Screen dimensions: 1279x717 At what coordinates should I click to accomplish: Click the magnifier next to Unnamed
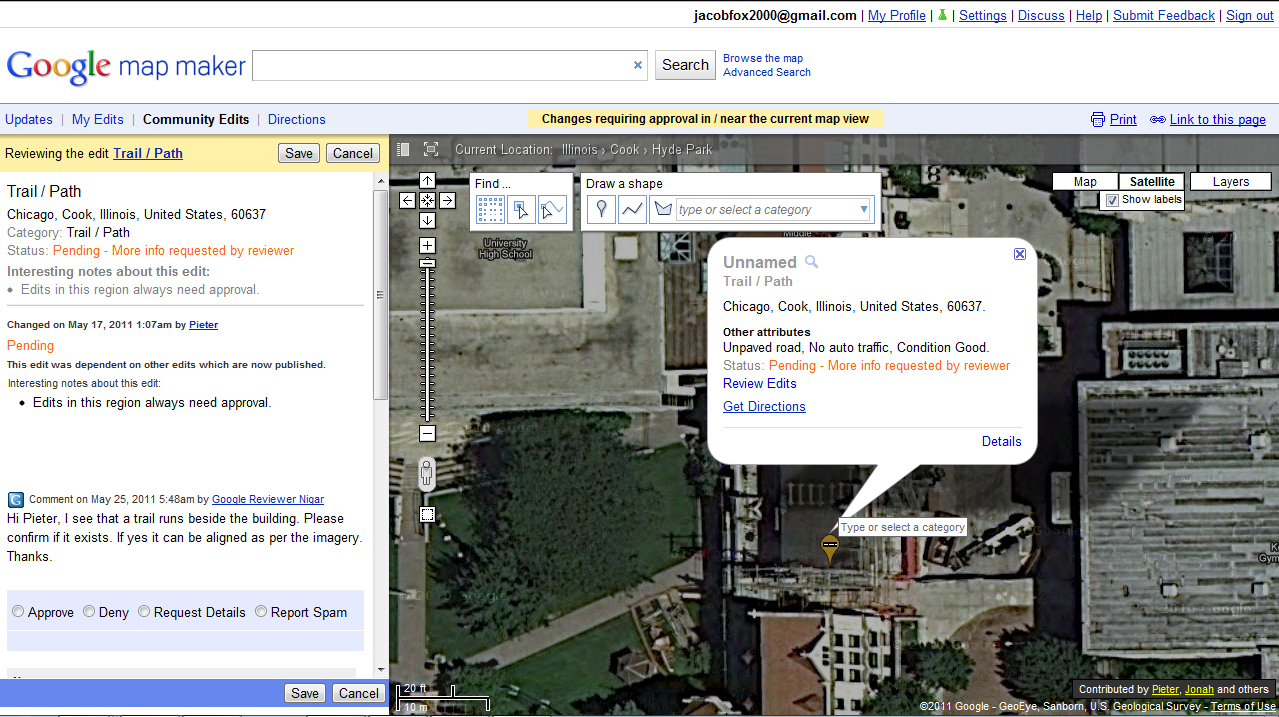click(812, 262)
